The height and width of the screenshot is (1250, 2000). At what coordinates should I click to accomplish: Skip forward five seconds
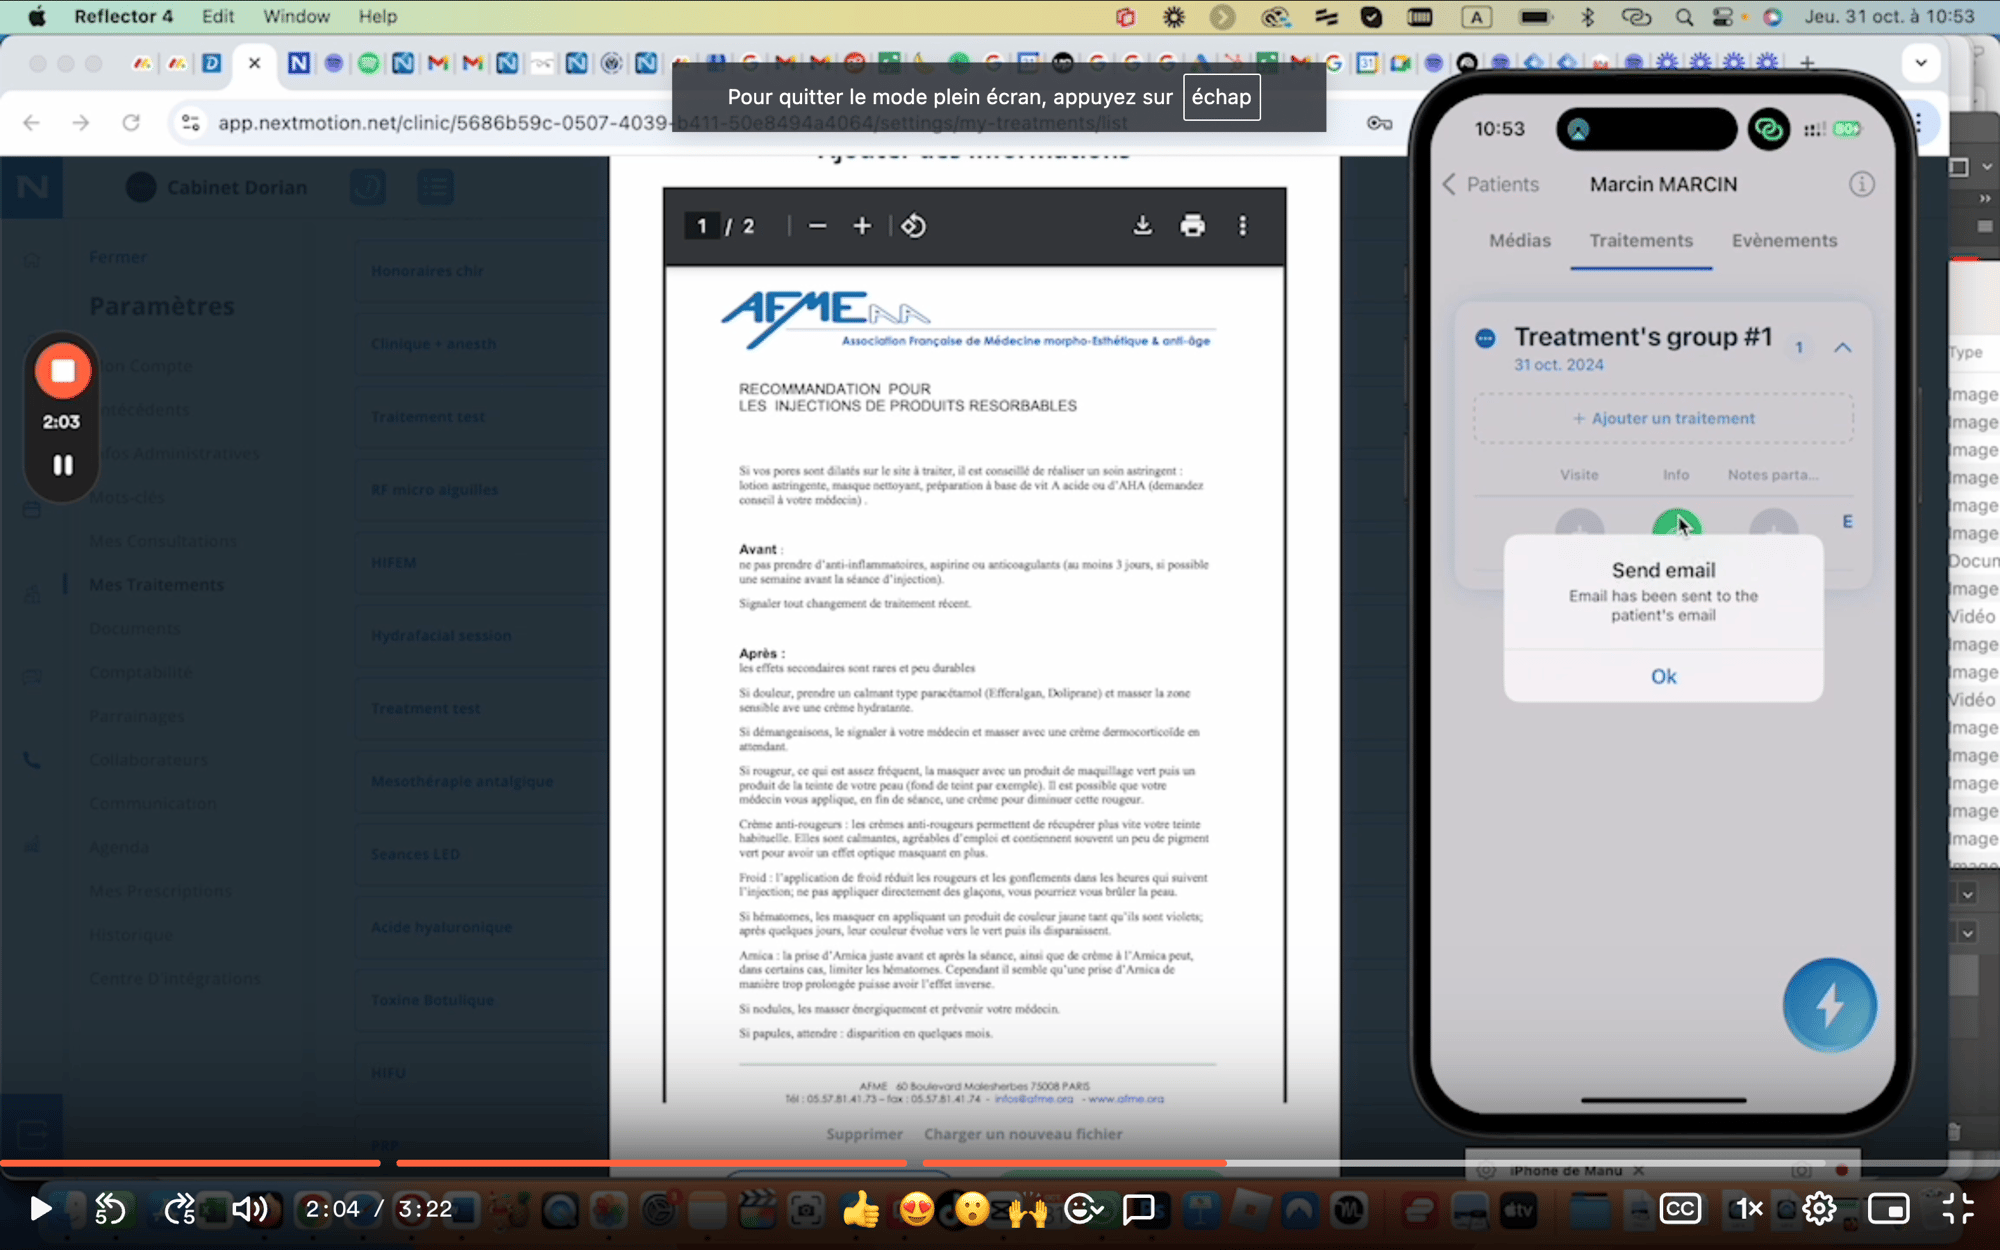point(180,1208)
